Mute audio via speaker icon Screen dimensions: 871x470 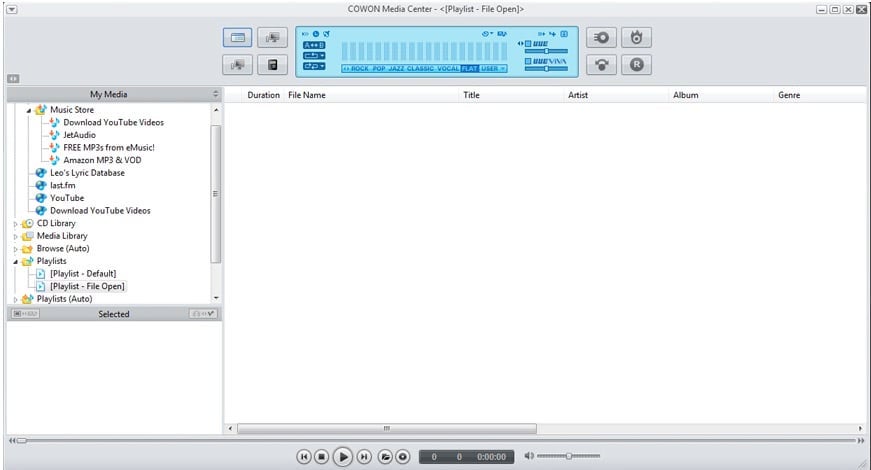tap(529, 456)
